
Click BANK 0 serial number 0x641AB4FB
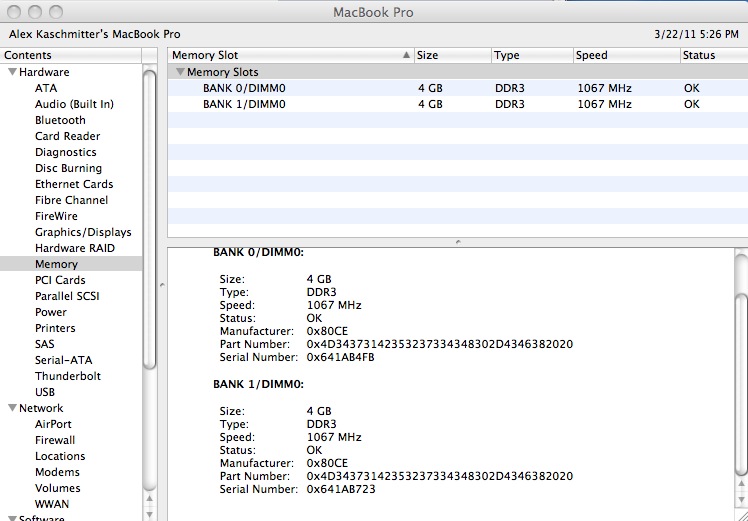click(341, 357)
